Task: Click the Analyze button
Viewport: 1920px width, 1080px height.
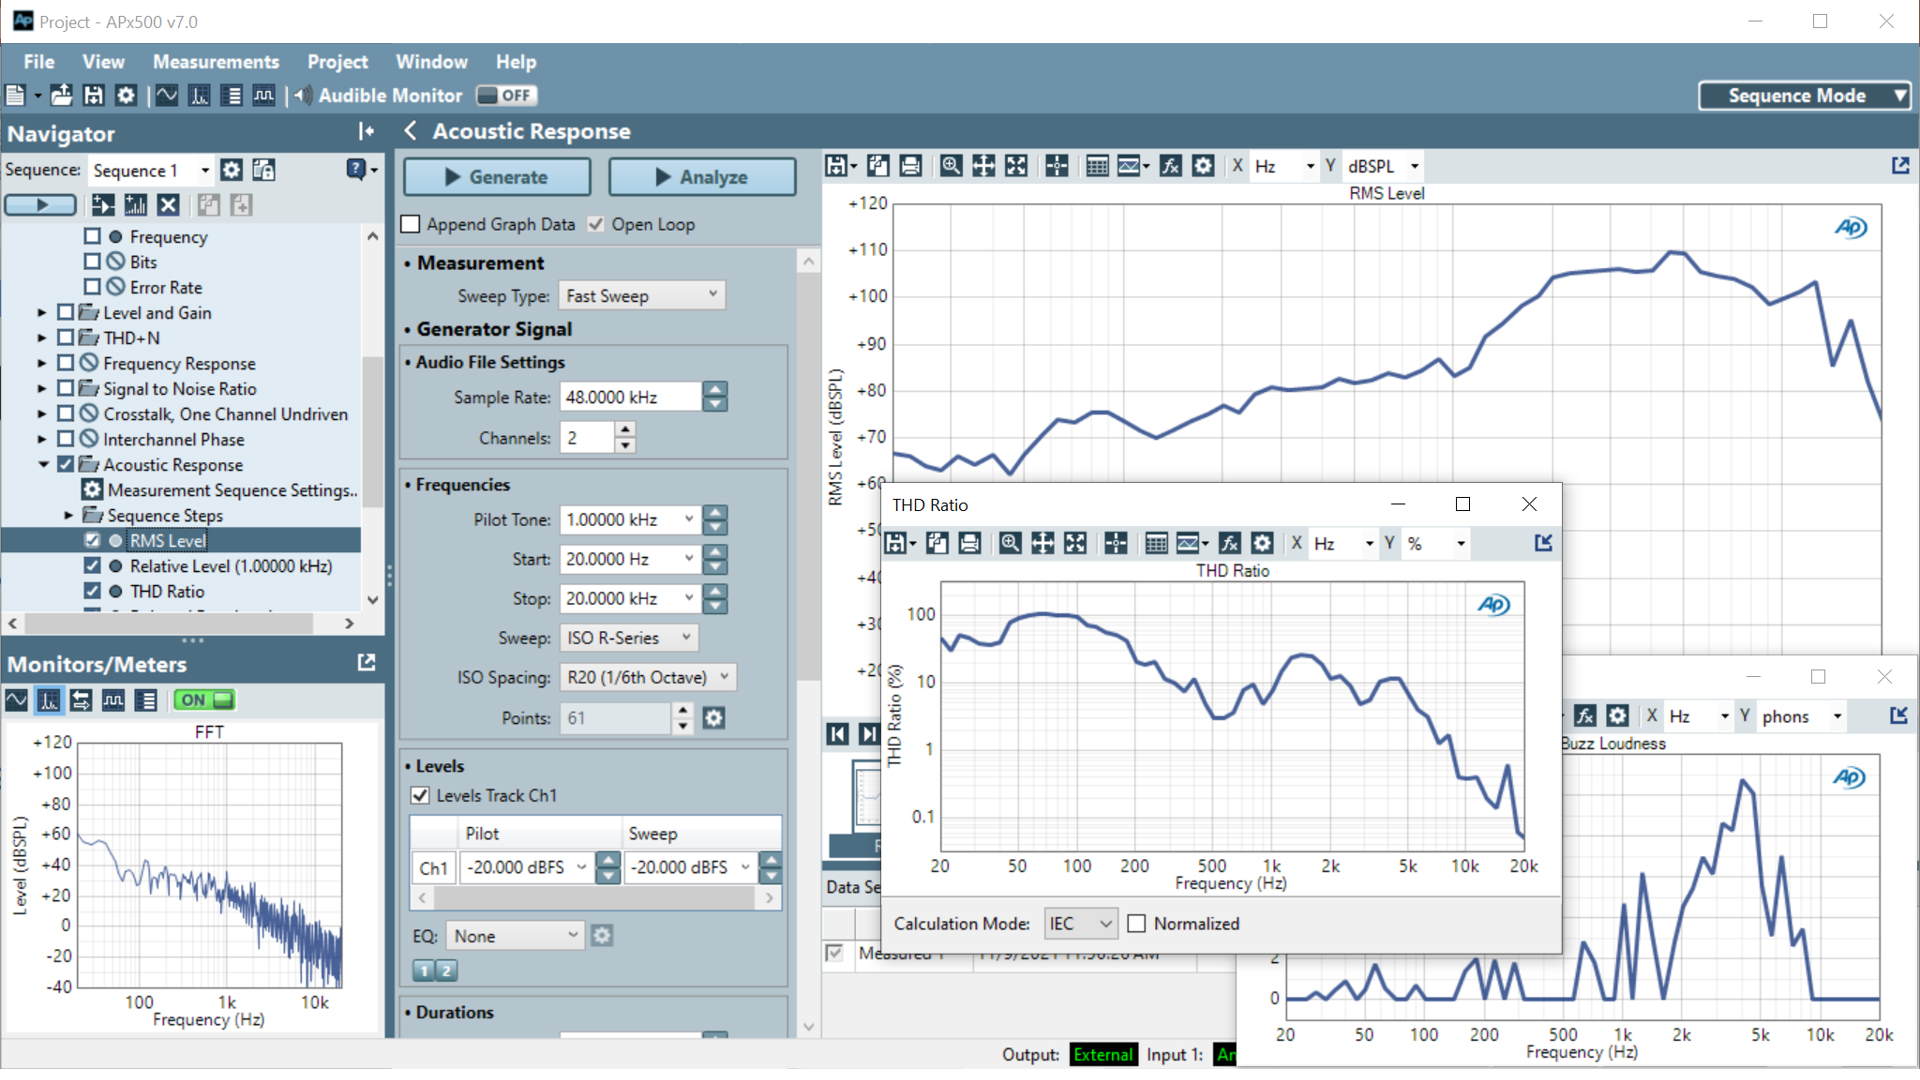Action: coord(702,177)
